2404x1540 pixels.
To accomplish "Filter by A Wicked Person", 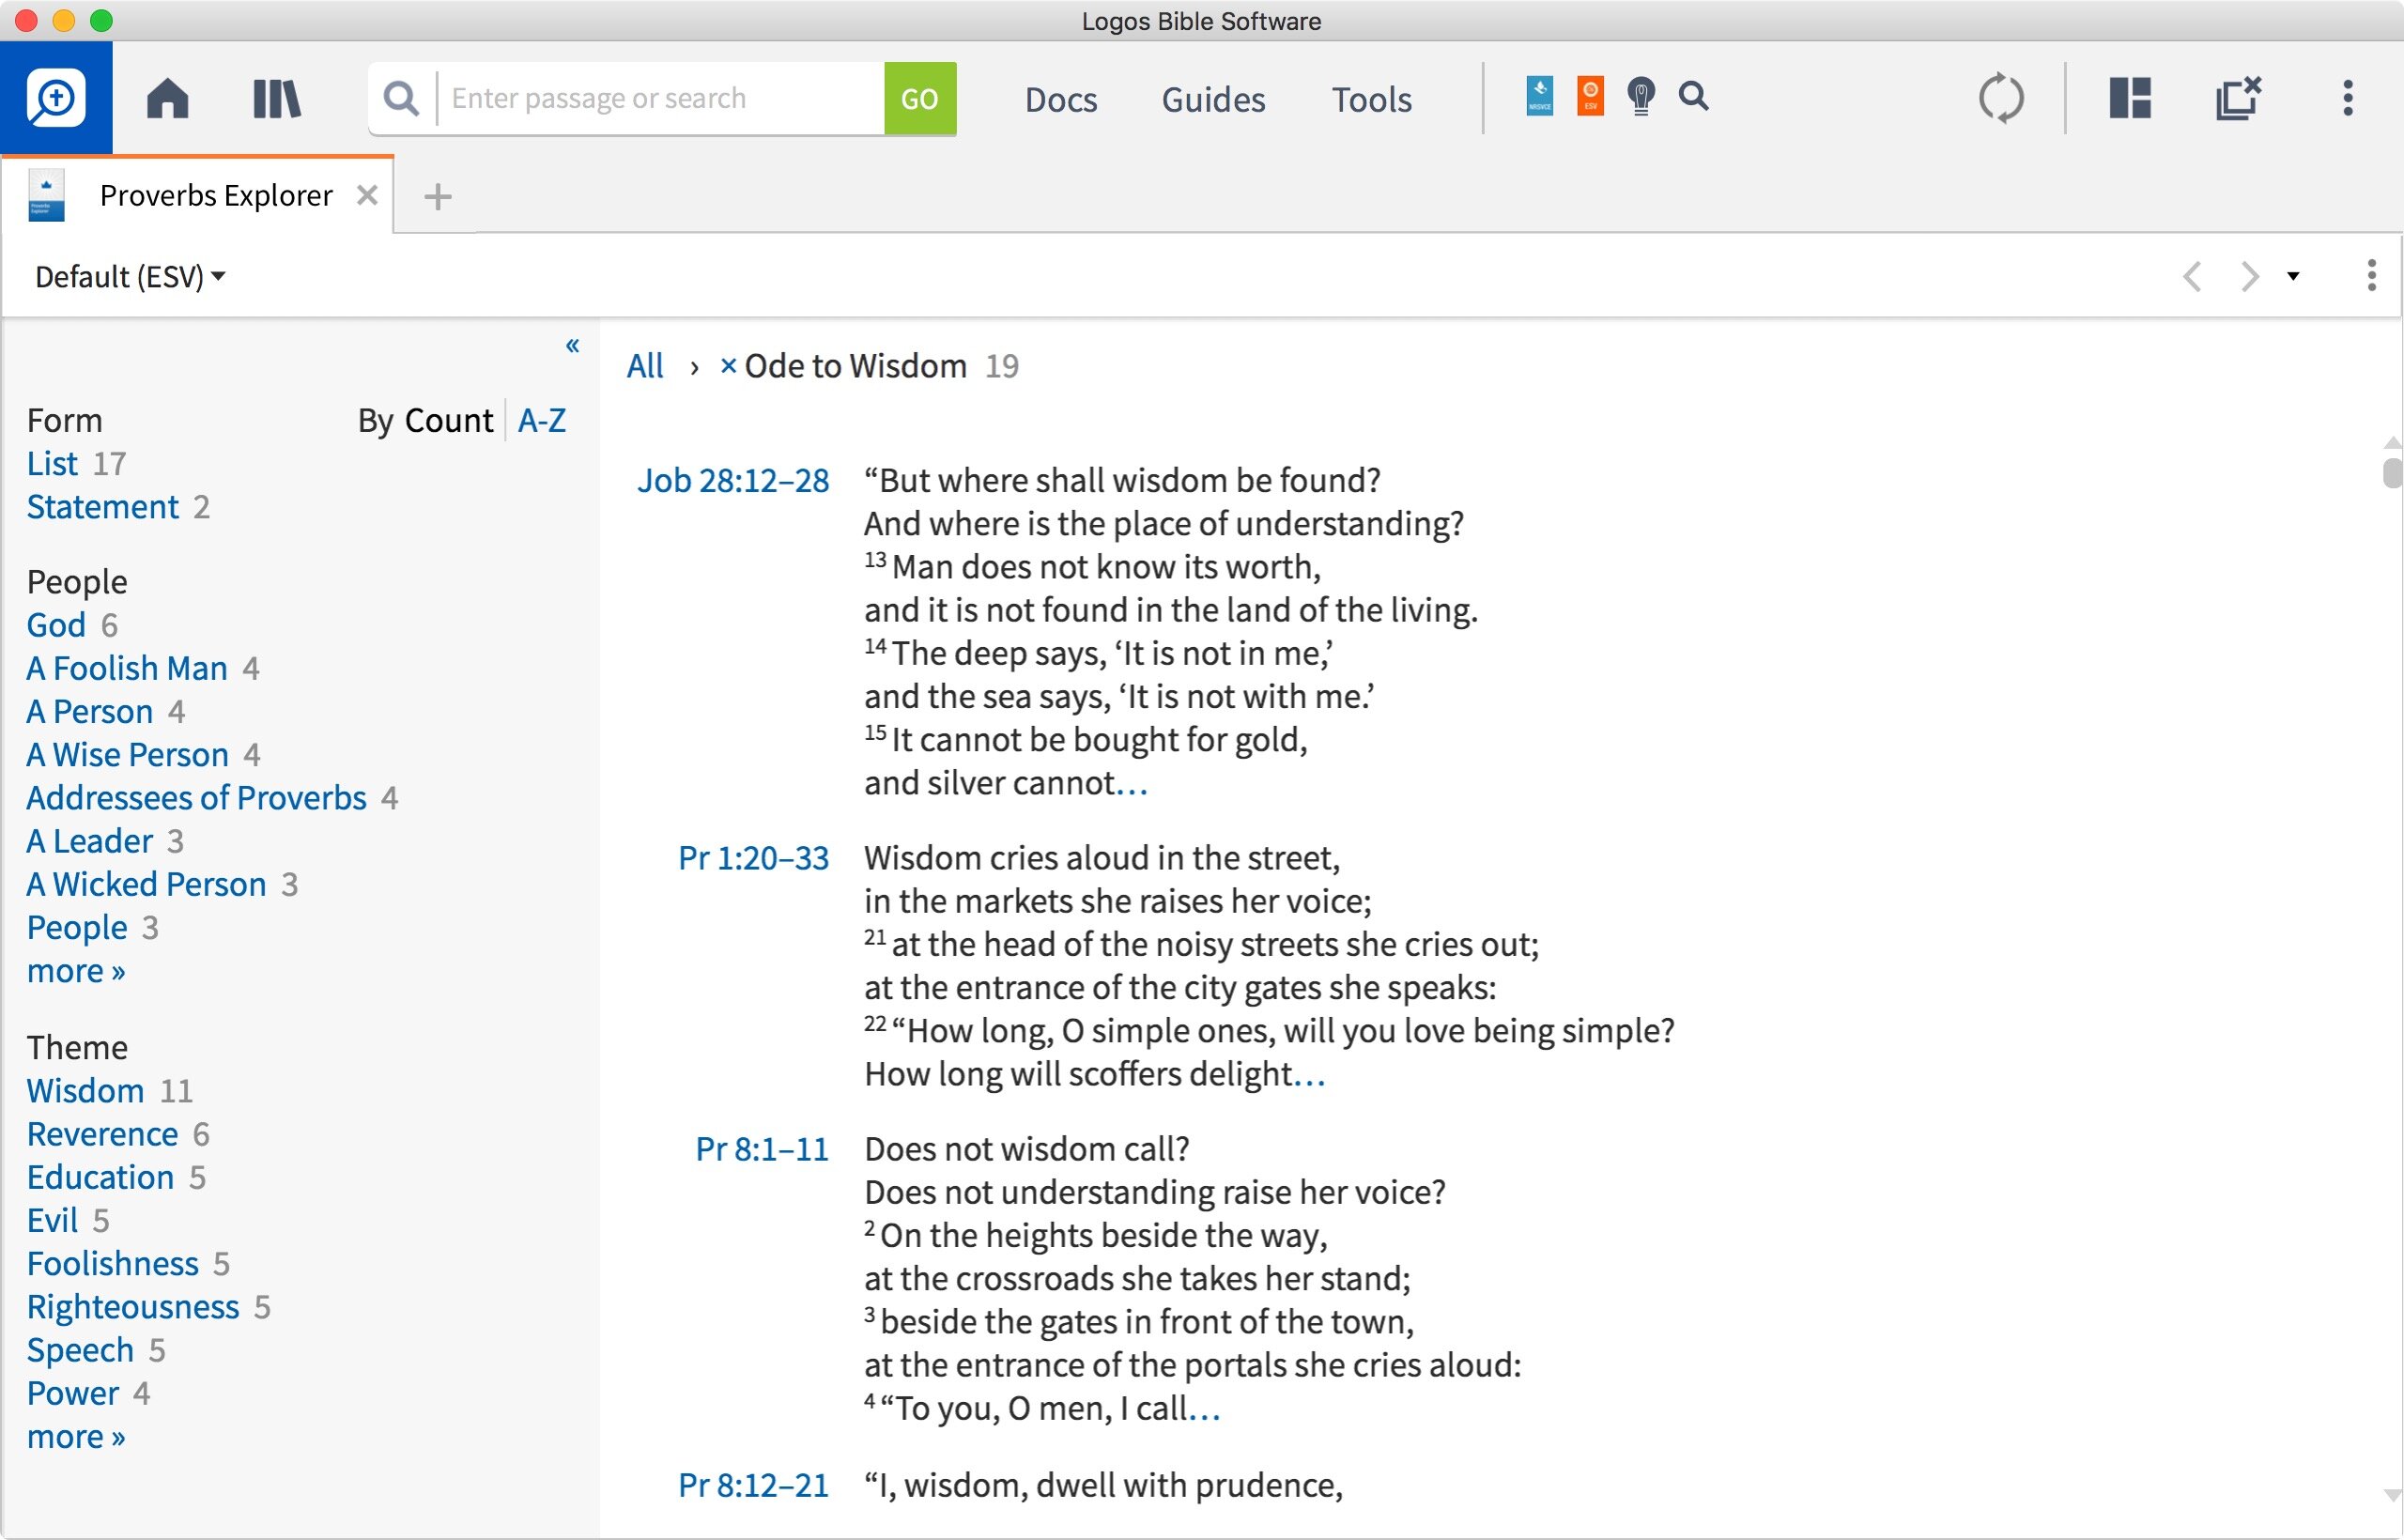I will (x=147, y=884).
